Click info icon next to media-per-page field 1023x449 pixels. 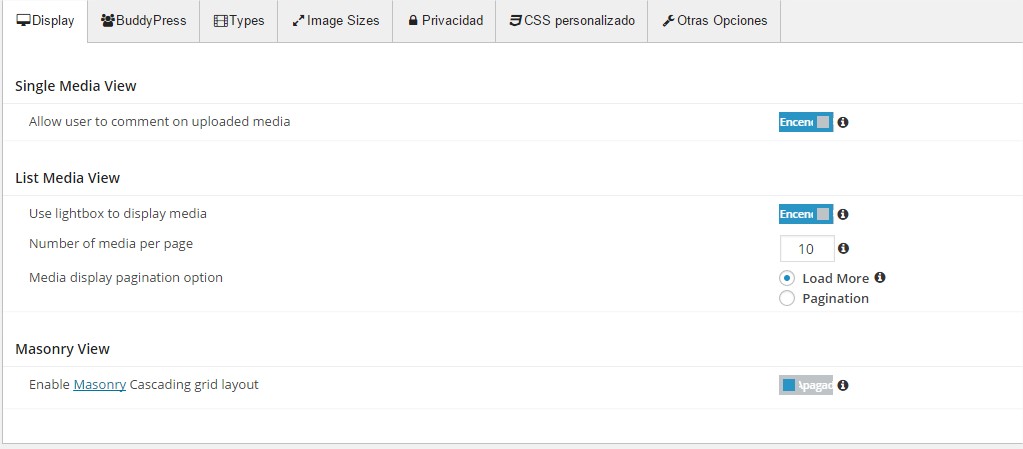(843, 249)
